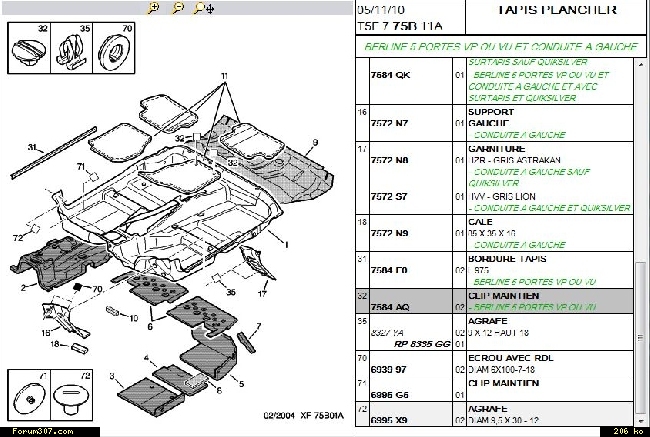Click the AGRAFE description in row 35
The image size is (650, 437).
488,321
